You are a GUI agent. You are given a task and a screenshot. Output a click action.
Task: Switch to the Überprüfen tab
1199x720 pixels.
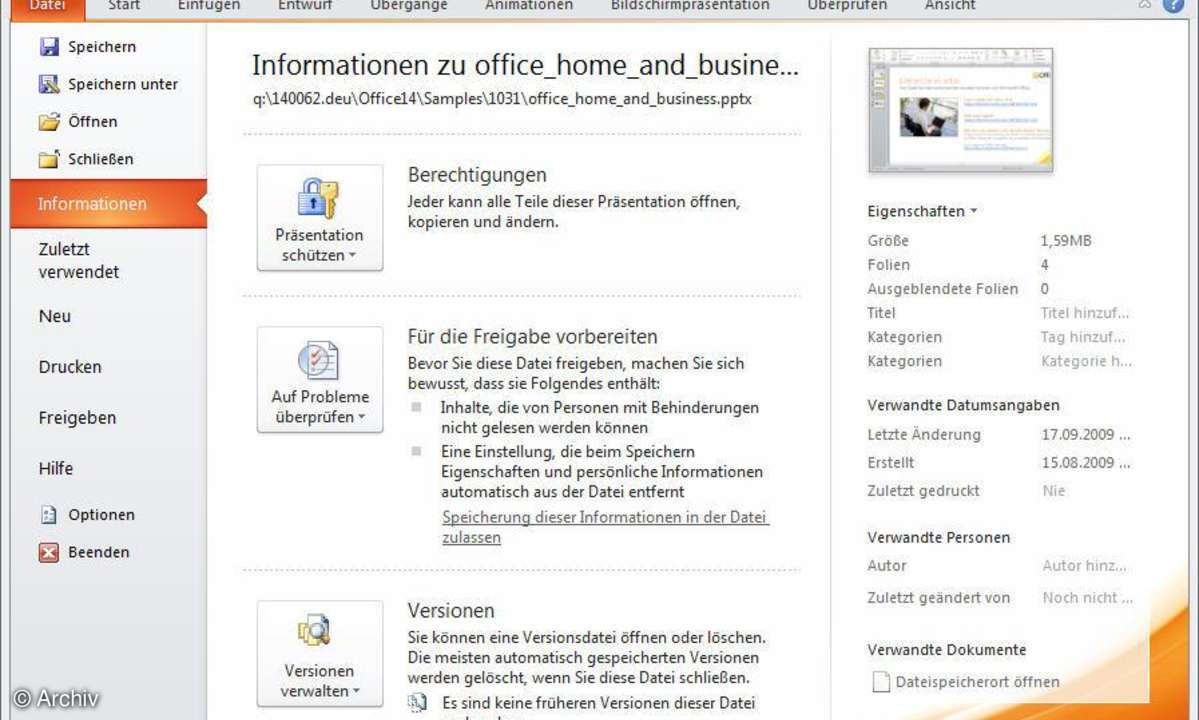tap(847, 6)
